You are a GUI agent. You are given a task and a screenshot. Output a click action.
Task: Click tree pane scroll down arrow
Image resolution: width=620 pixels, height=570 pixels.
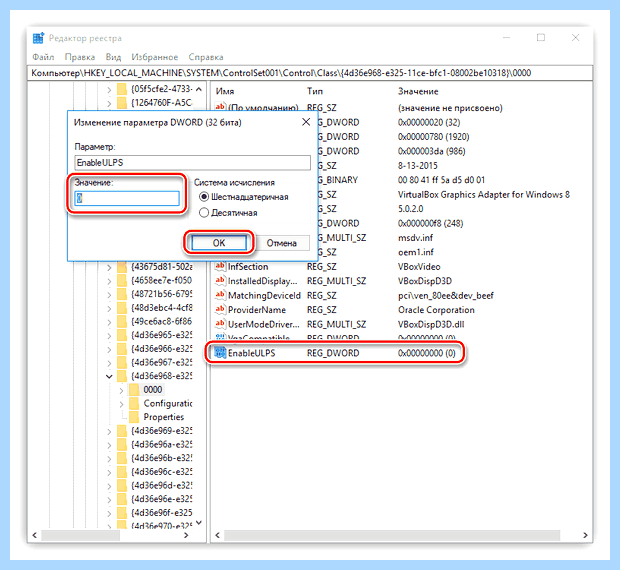click(x=199, y=523)
